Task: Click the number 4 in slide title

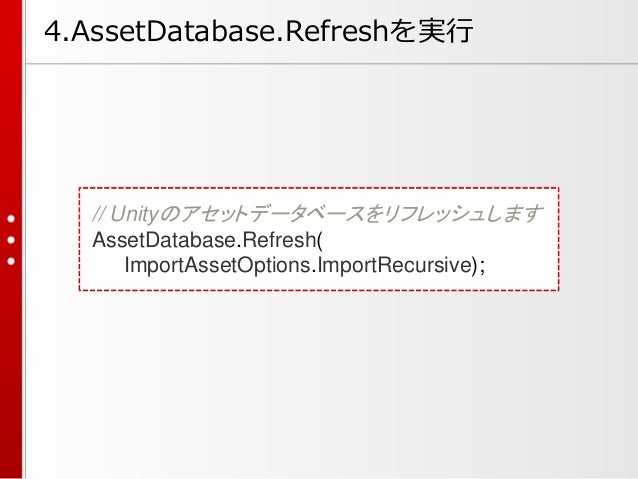Action: coord(52,32)
